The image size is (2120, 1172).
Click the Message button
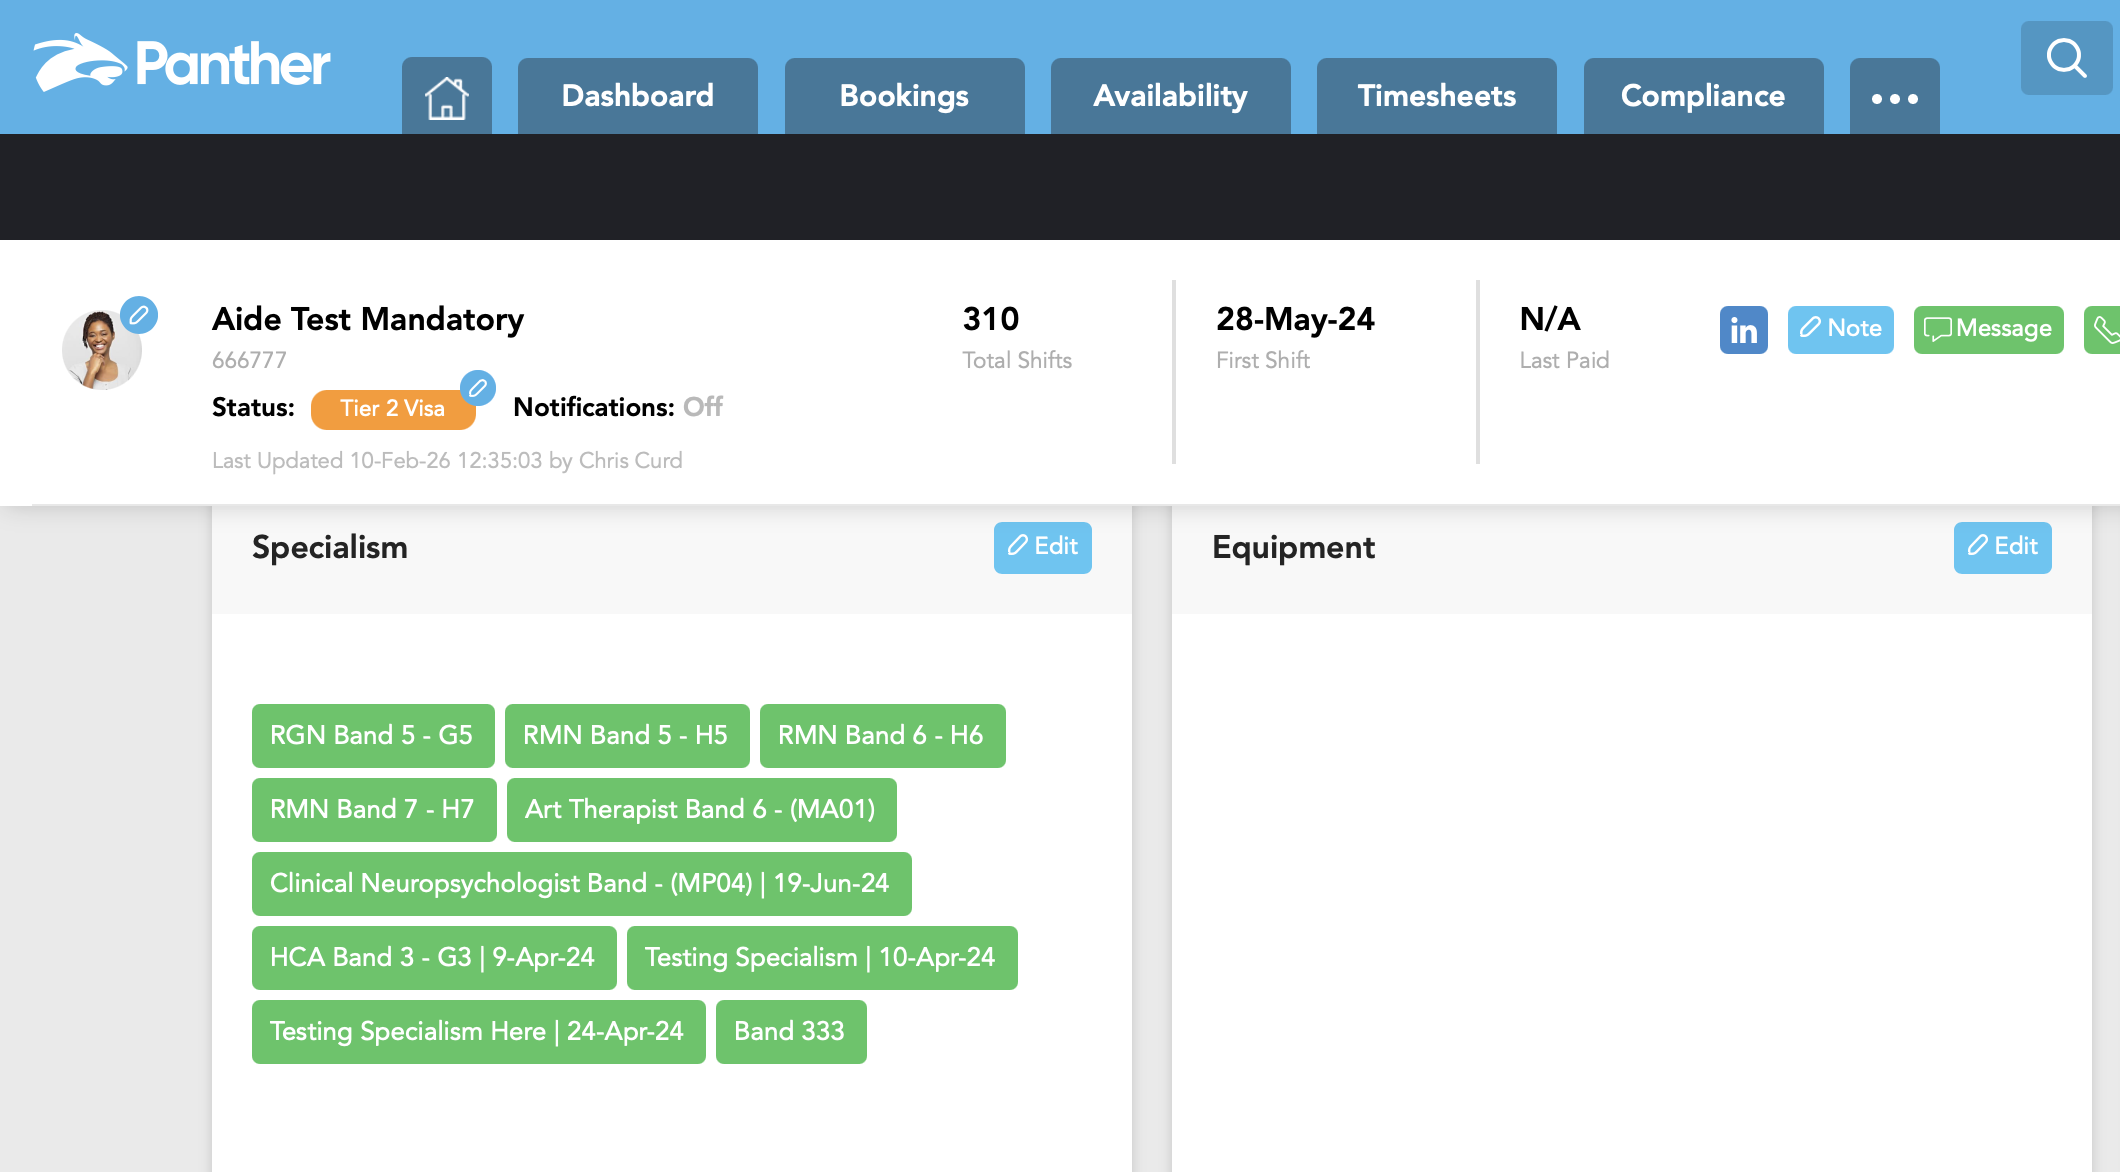pos(1988,329)
